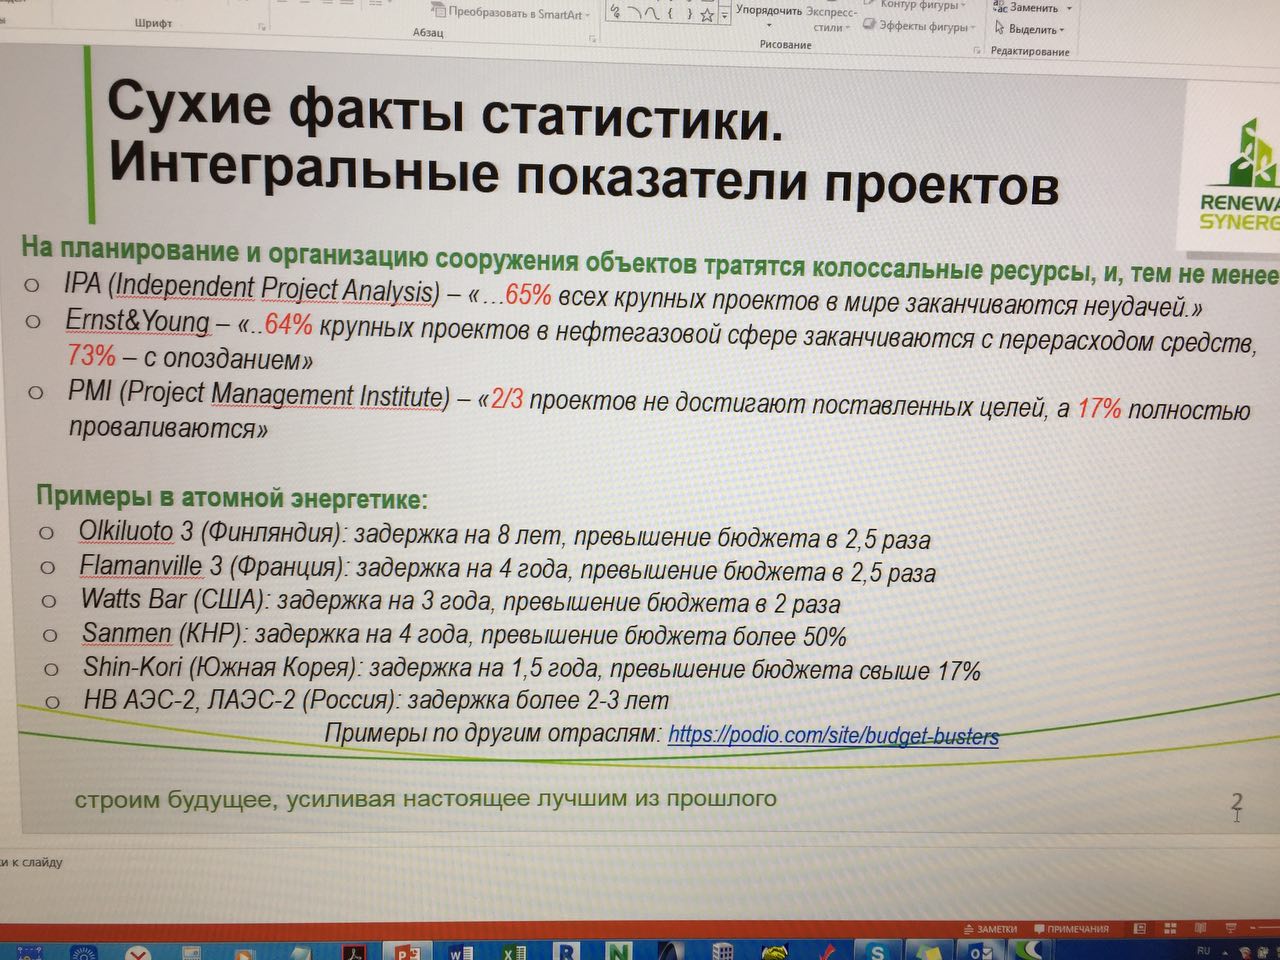Click the green line На планирование и организацию
Viewport: 1280px width, 960px height.
tap(650, 261)
